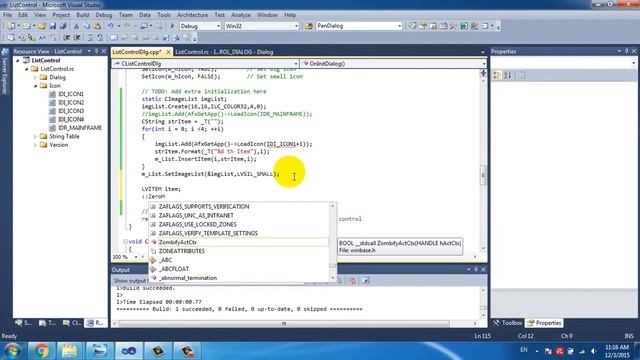Click the increase indent toolbar icon
The width and height of the screenshot is (640, 360).
76,38
